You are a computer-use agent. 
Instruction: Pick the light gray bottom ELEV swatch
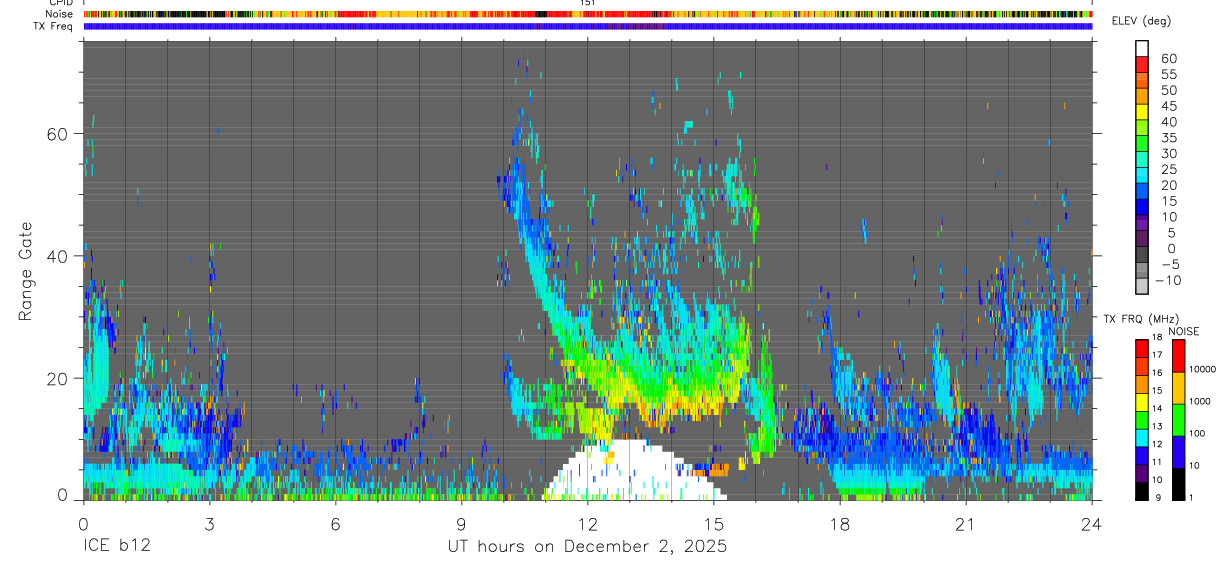[1142, 285]
